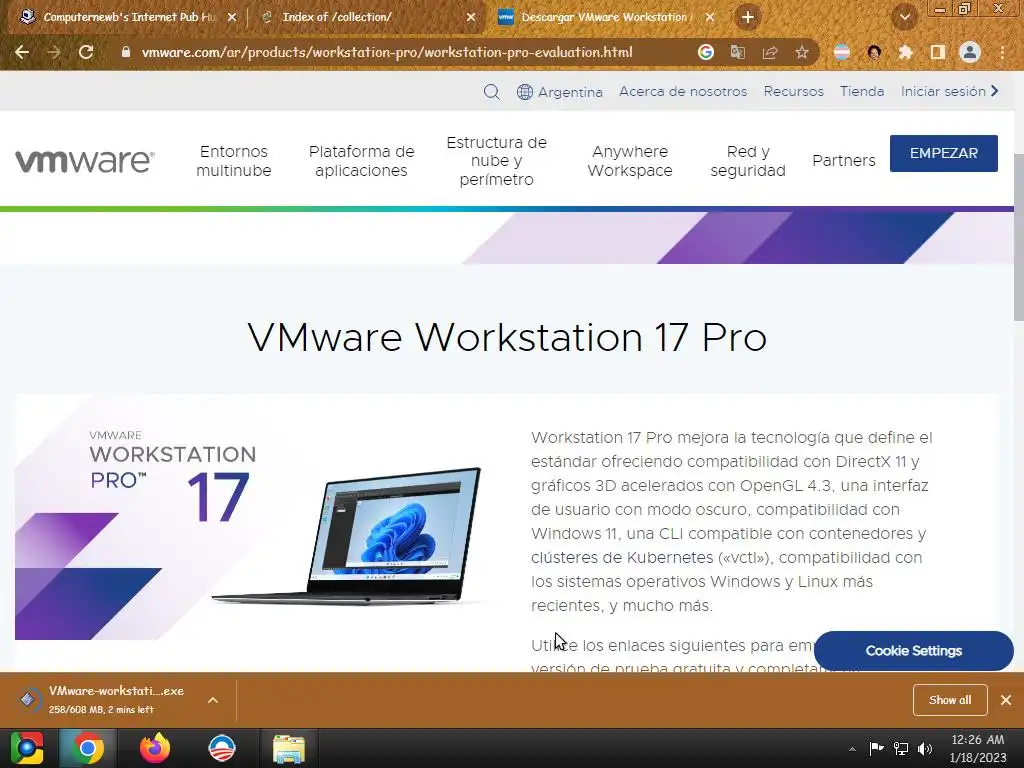Launch Firefox from the taskbar
The height and width of the screenshot is (768, 1024).
coord(155,748)
